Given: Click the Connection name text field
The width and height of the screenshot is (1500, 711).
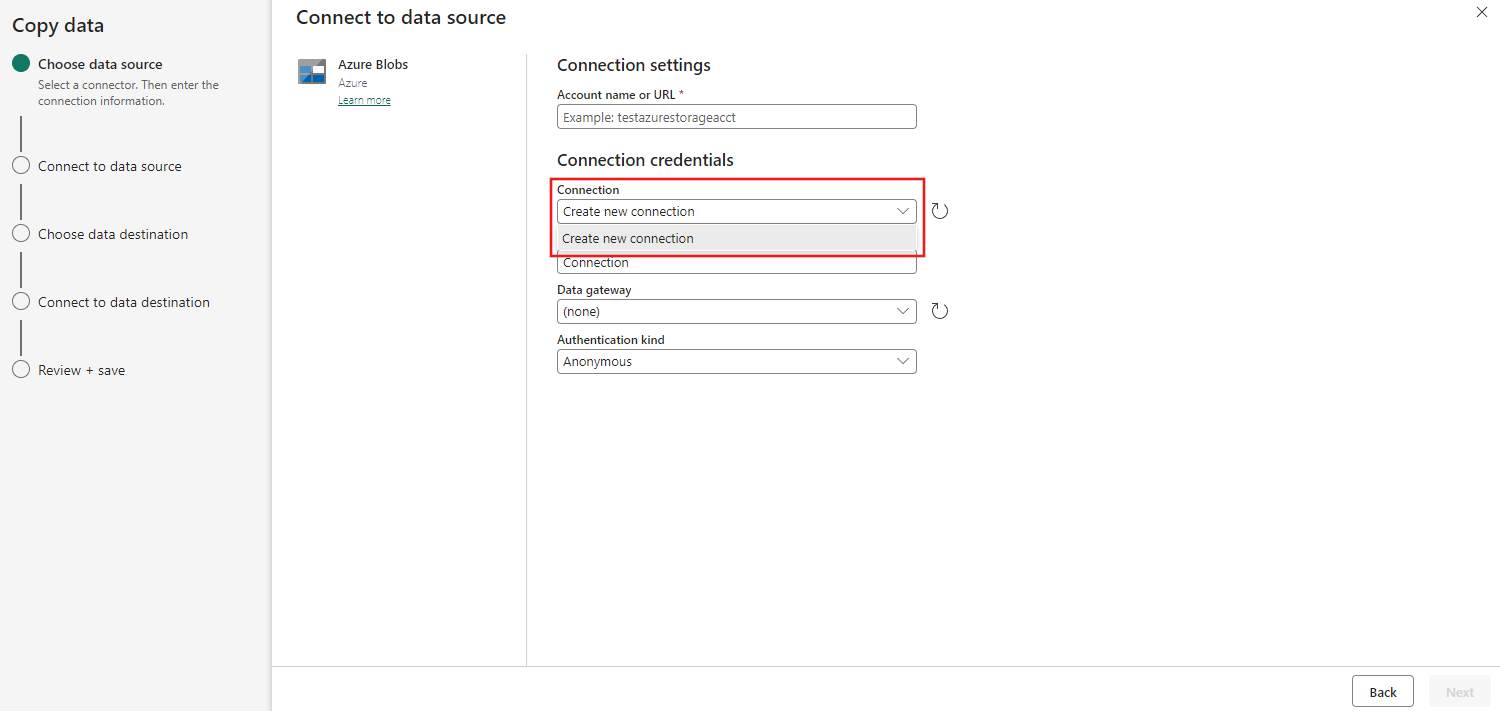Looking at the screenshot, I should click(x=736, y=264).
